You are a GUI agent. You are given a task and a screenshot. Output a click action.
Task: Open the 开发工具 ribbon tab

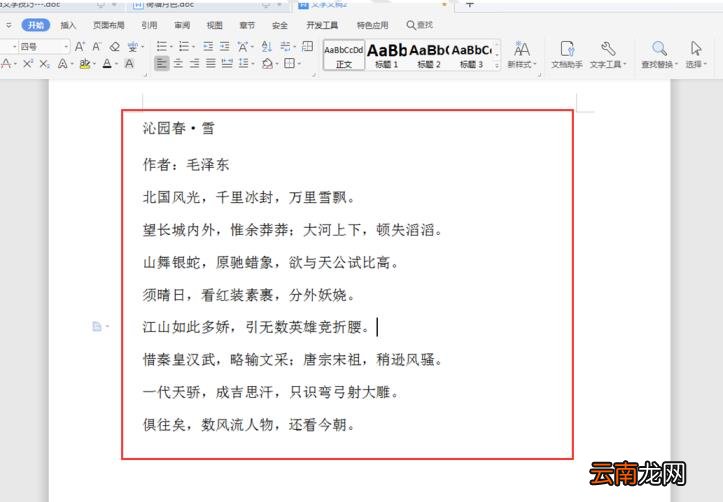[x=322, y=25]
